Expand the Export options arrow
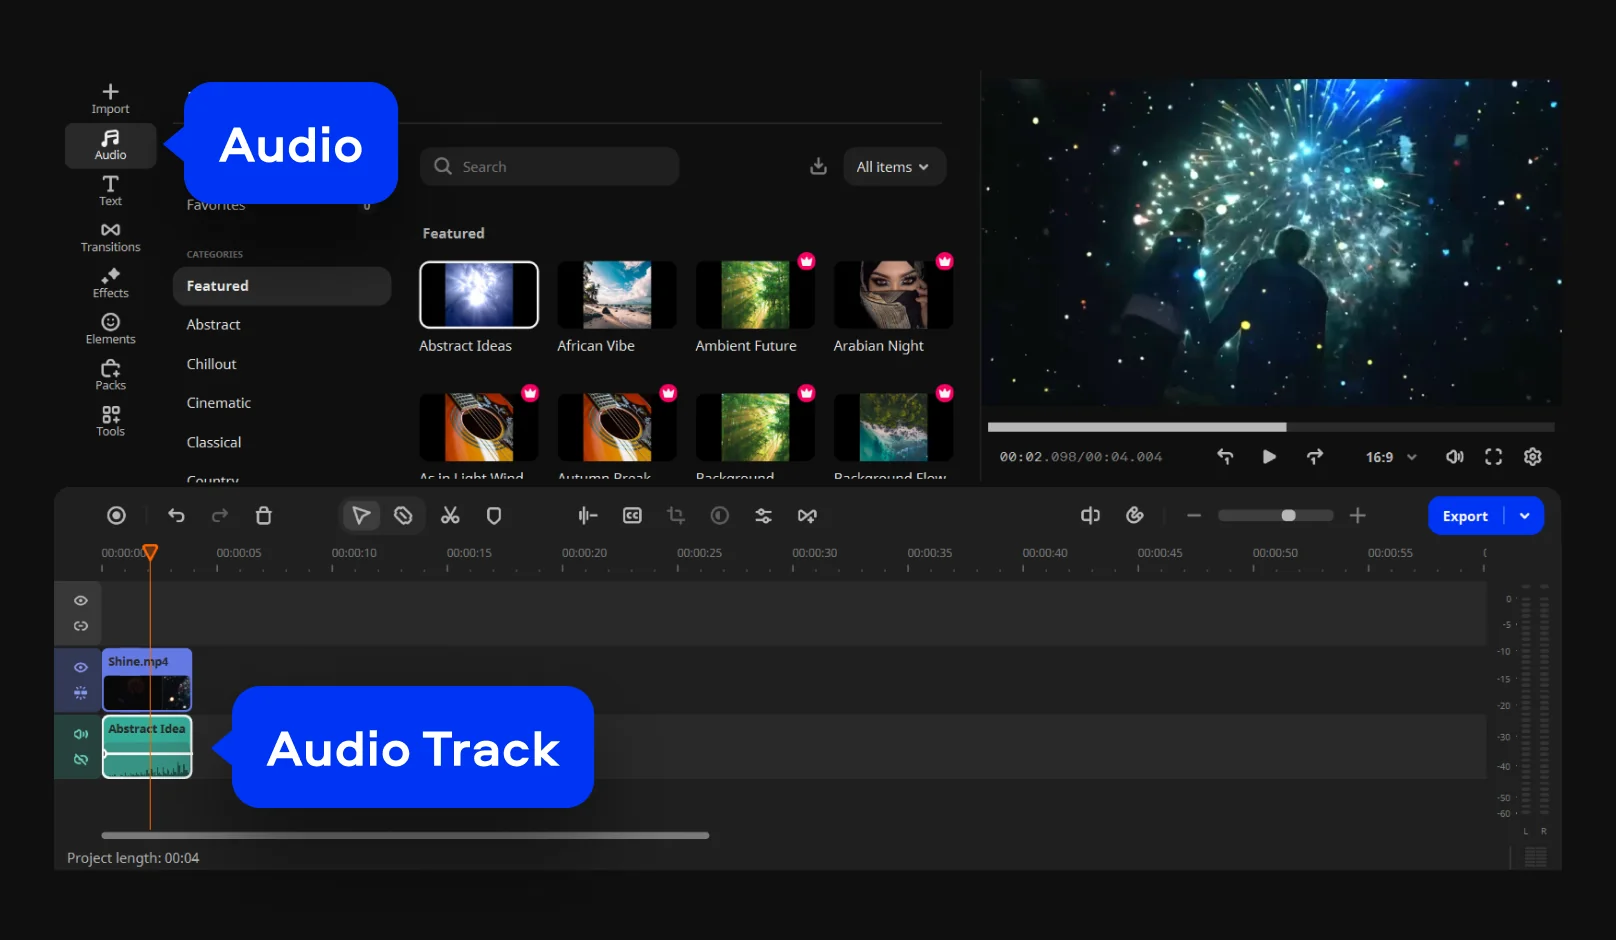The image size is (1616, 940). point(1525,516)
